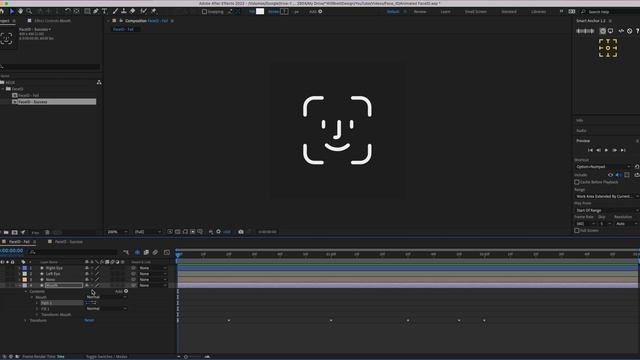Image resolution: width=640 pixels, height=360 pixels.
Task: Open the Graph Editor in timeline
Action: 167,252
